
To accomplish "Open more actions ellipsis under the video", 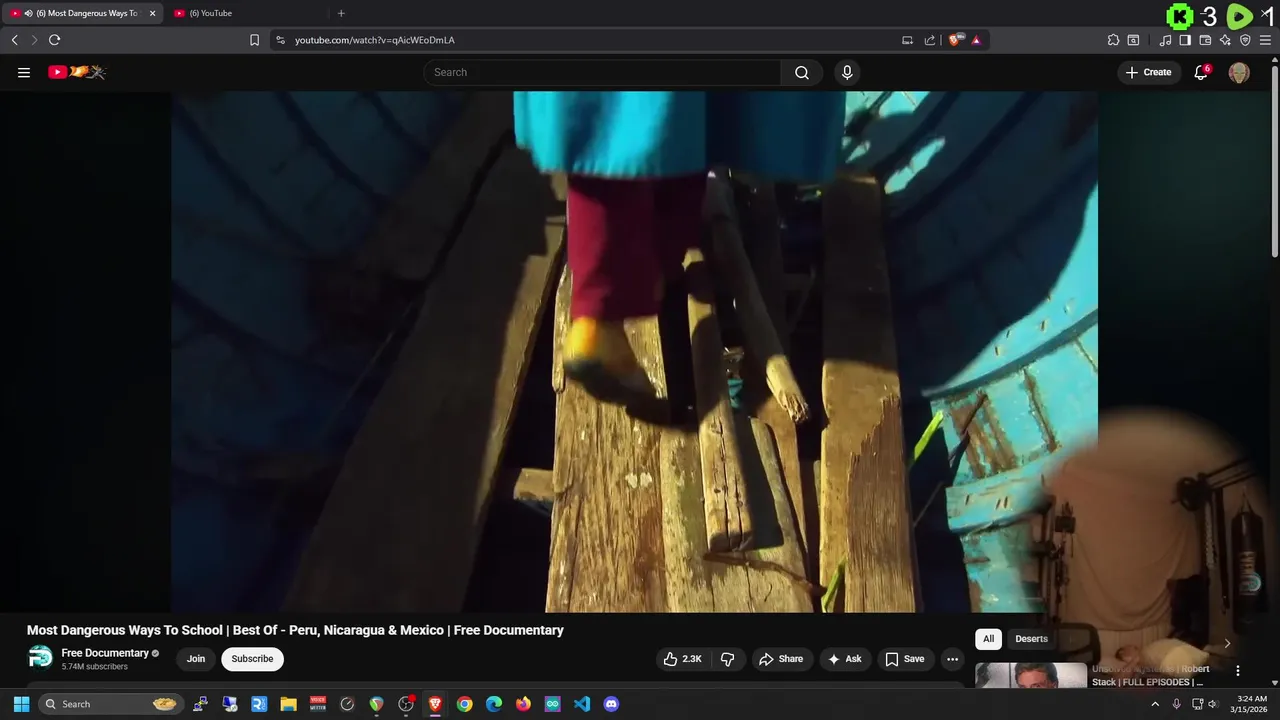I will point(952,659).
